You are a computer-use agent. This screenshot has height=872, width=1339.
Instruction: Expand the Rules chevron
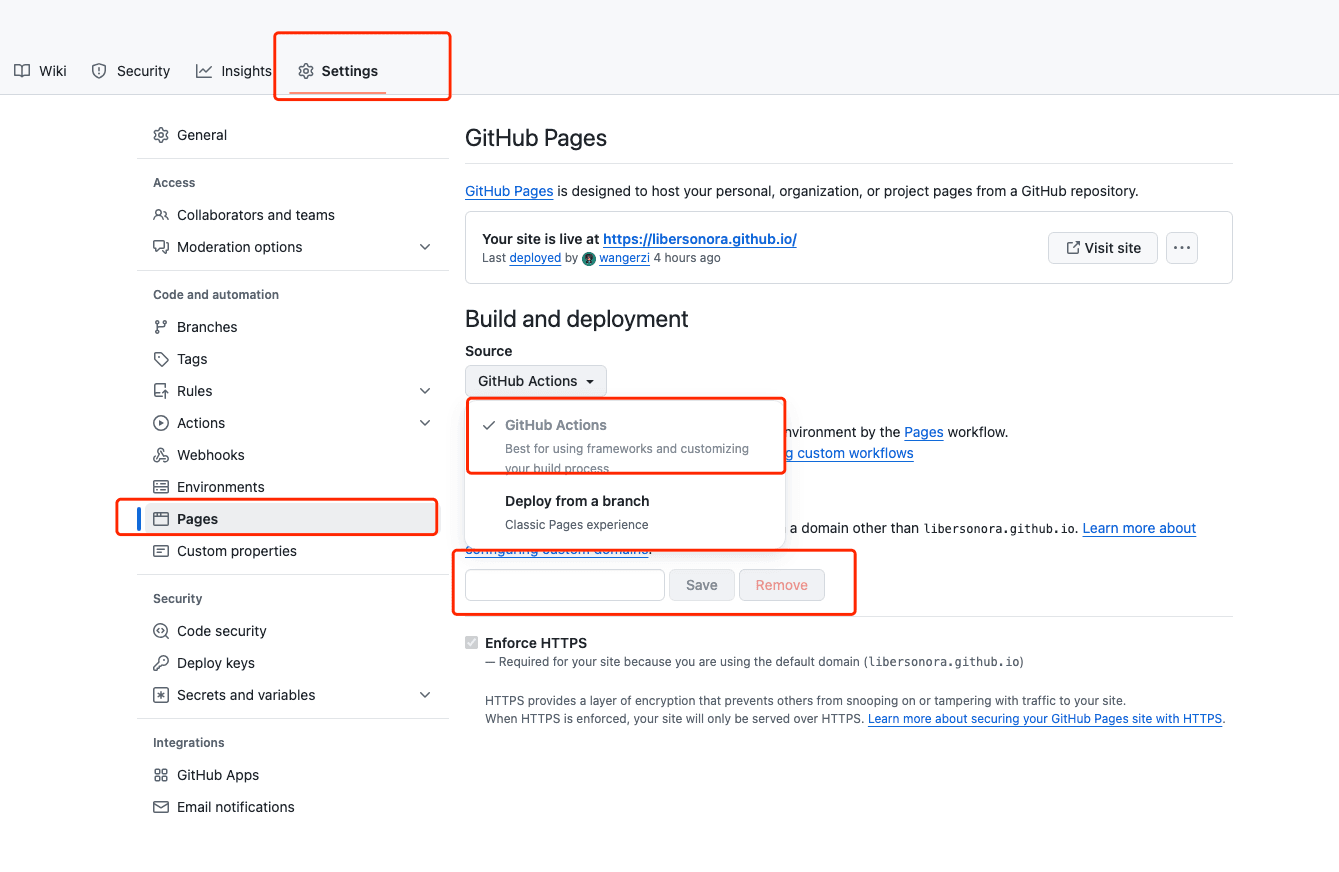(425, 391)
